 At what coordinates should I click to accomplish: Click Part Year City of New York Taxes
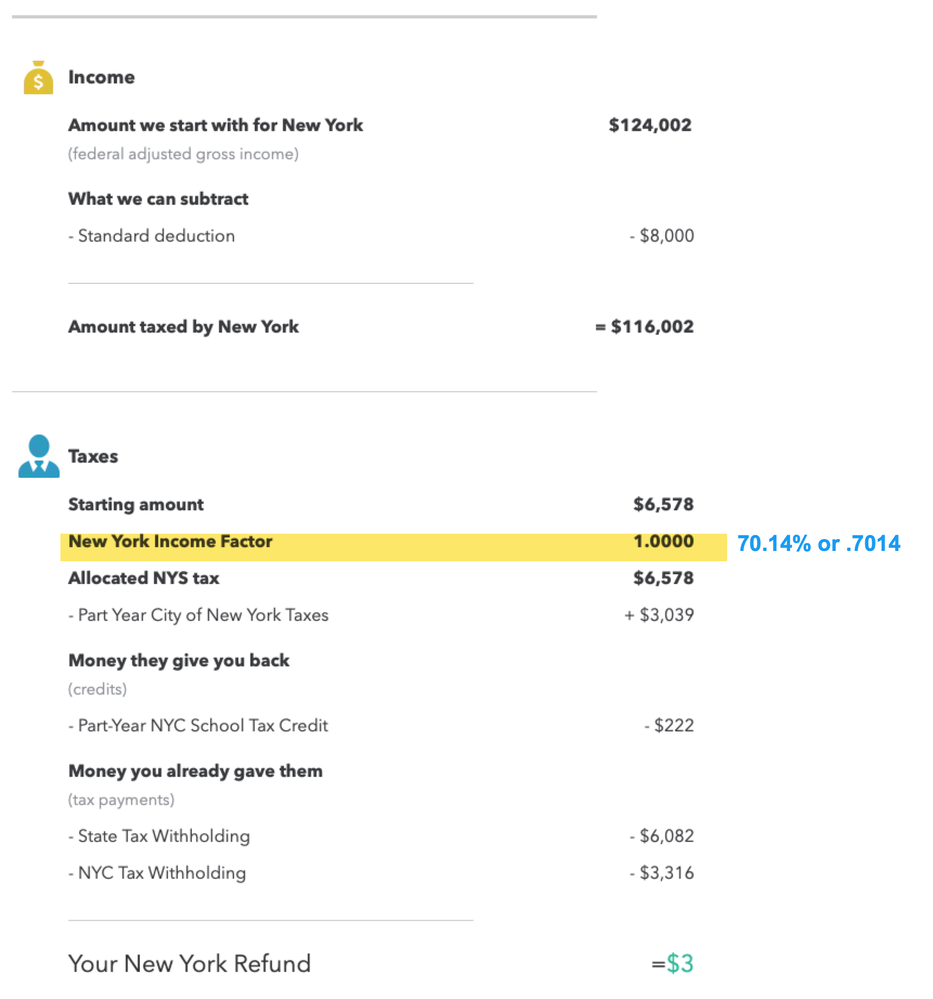coord(203,615)
